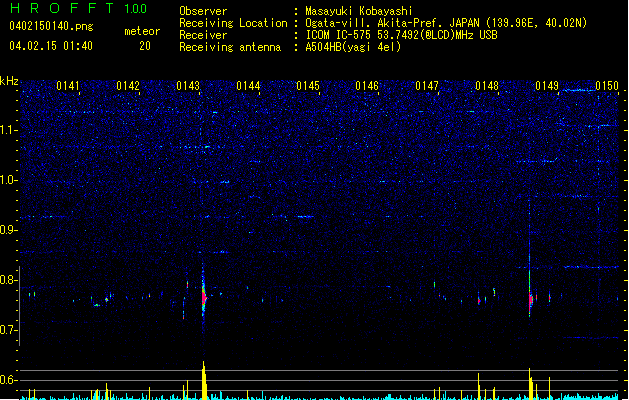The height and width of the screenshot is (400, 629).
Task: Click the 0.9 kHz axis label
Action: 9,230
